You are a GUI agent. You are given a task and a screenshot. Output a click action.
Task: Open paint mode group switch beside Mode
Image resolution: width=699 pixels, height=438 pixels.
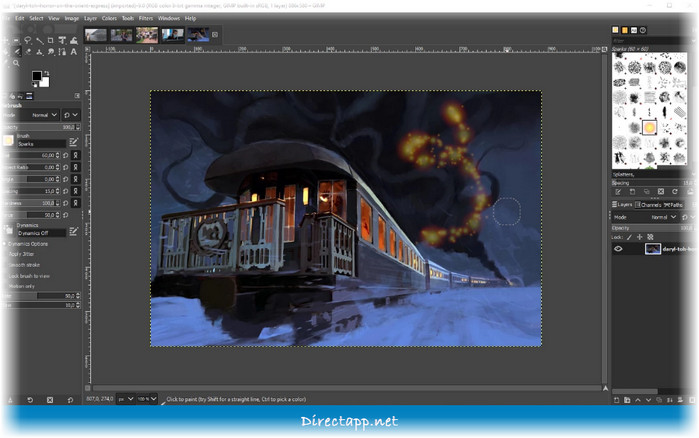pyautogui.click(x=70, y=115)
